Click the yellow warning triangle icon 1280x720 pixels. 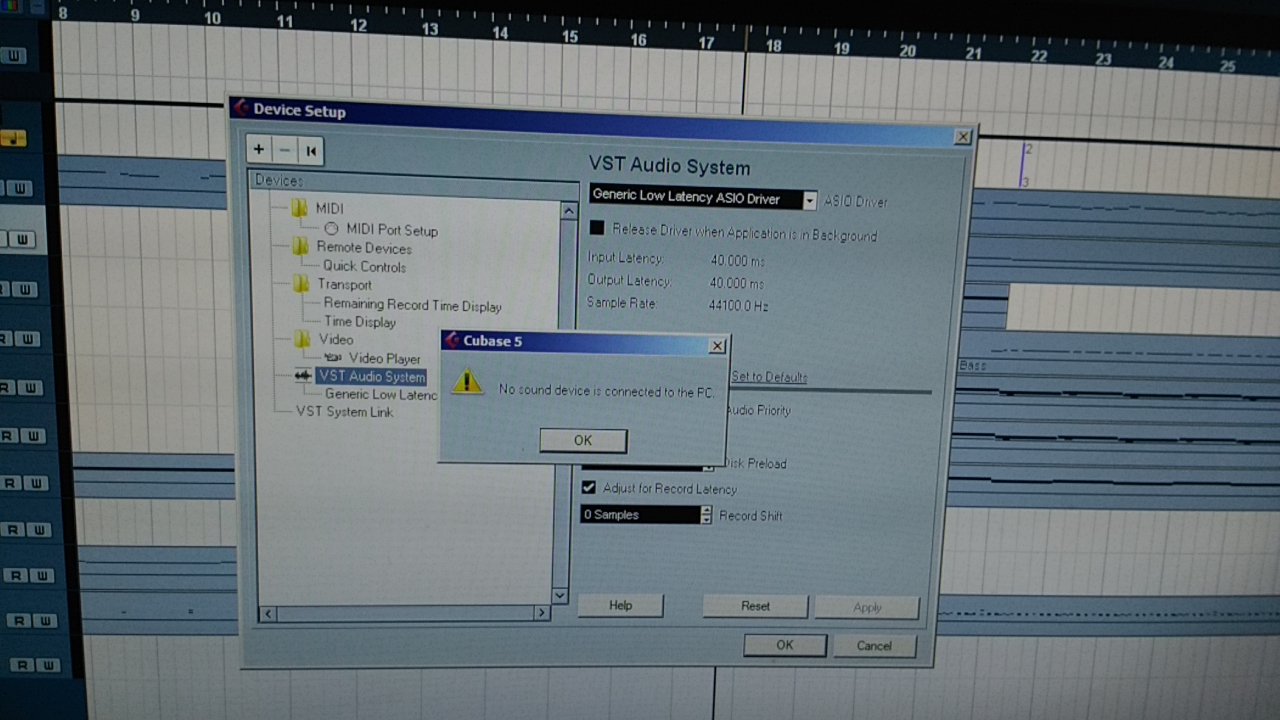click(467, 381)
